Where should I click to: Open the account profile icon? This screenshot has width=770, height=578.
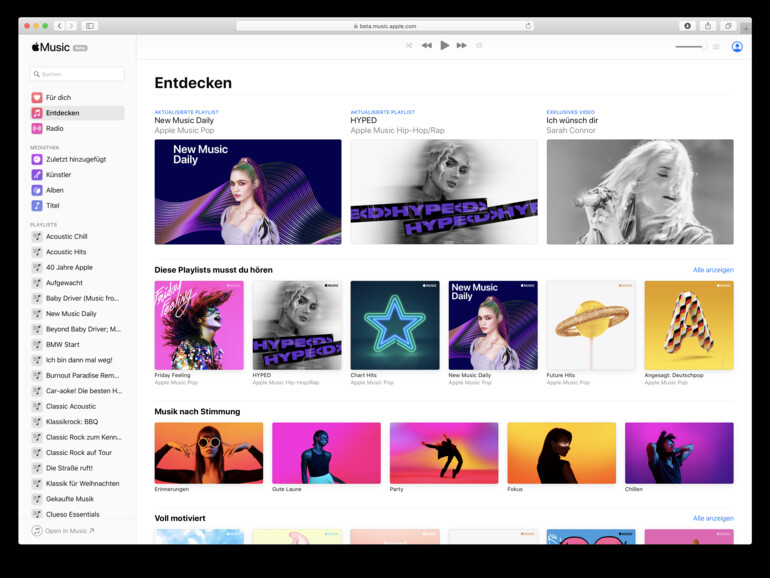pos(737,47)
